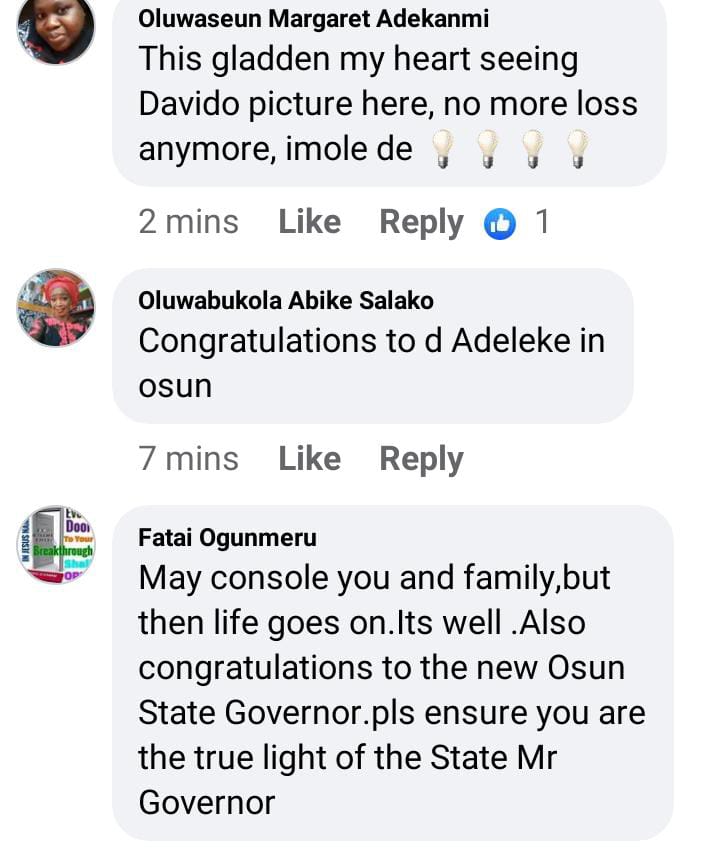The height and width of the screenshot is (857, 720).
Task: Open Oluwaseun Margaret Adekanmi's profile picture
Action: [56, 28]
